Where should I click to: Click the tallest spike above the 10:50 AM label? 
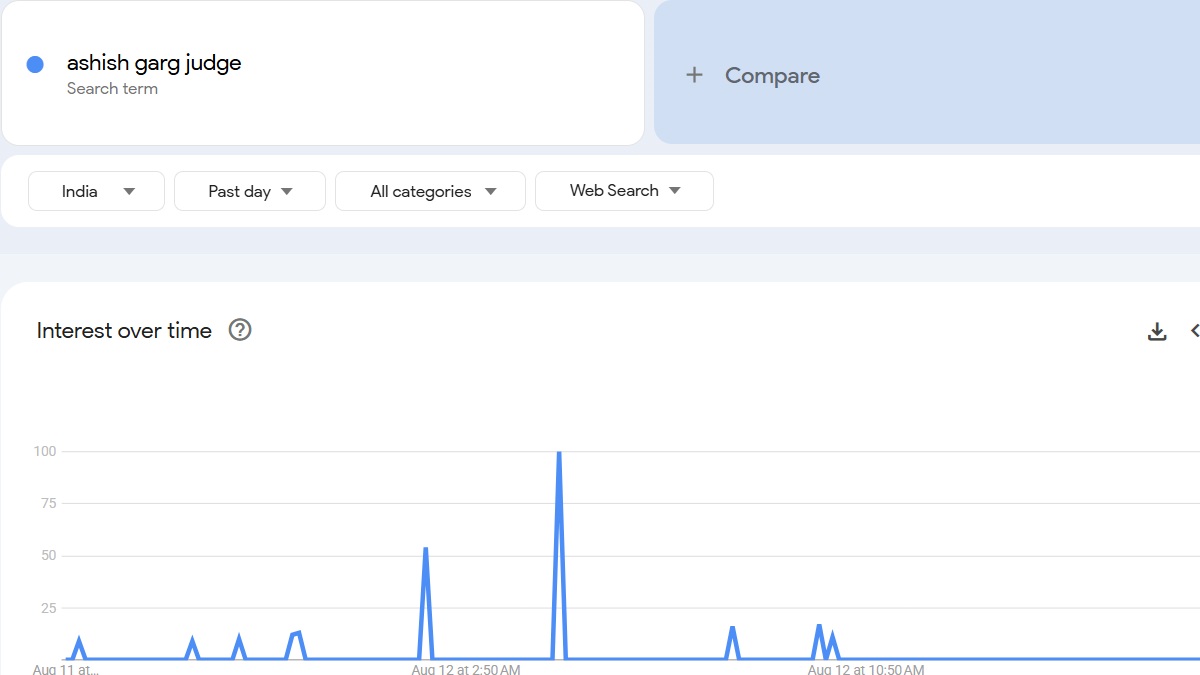tap(819, 627)
